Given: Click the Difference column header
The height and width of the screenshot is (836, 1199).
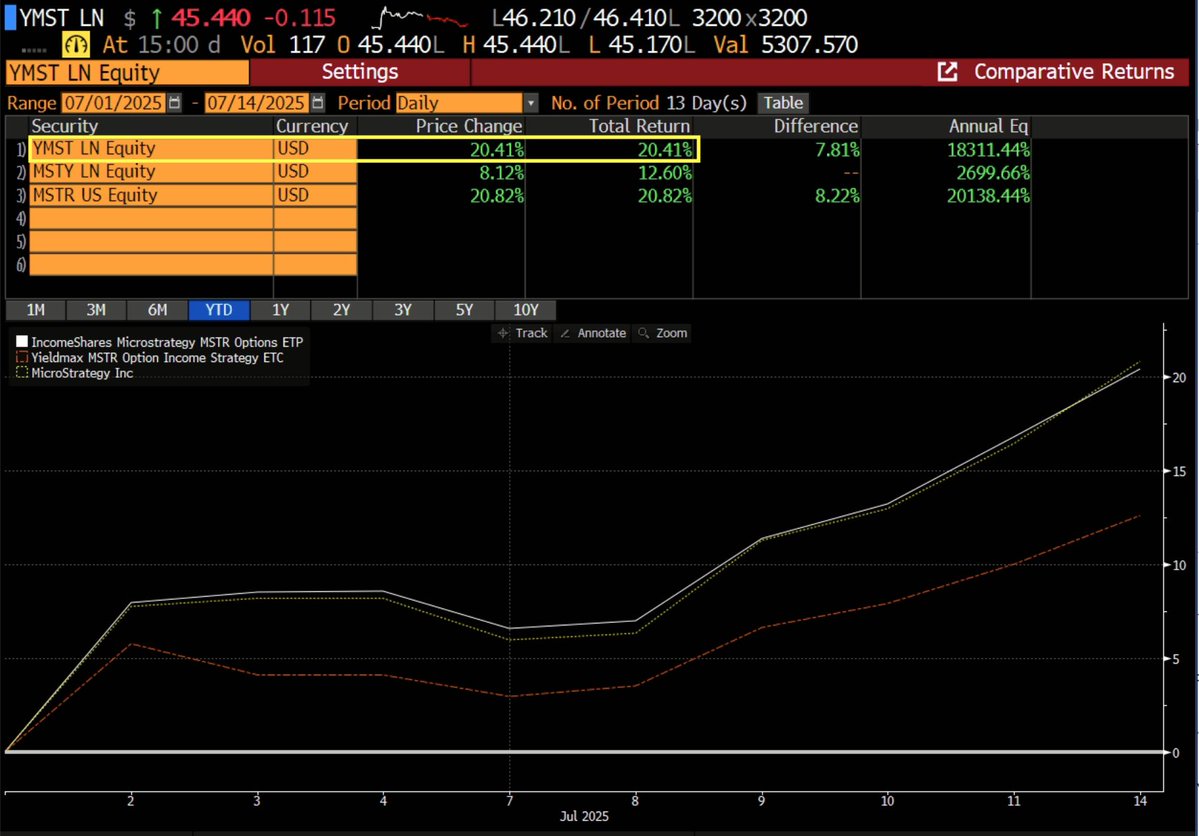Looking at the screenshot, I should click(x=815, y=126).
